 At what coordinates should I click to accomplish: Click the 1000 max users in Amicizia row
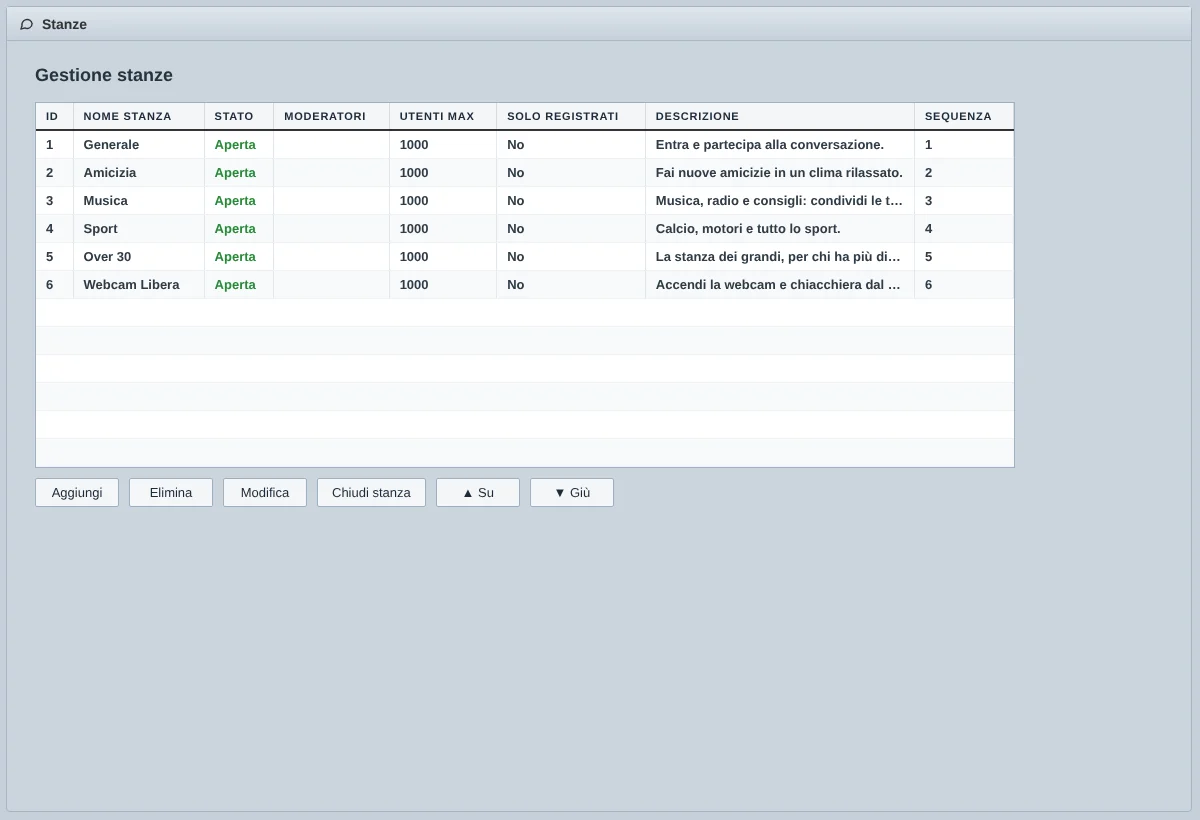coord(414,173)
